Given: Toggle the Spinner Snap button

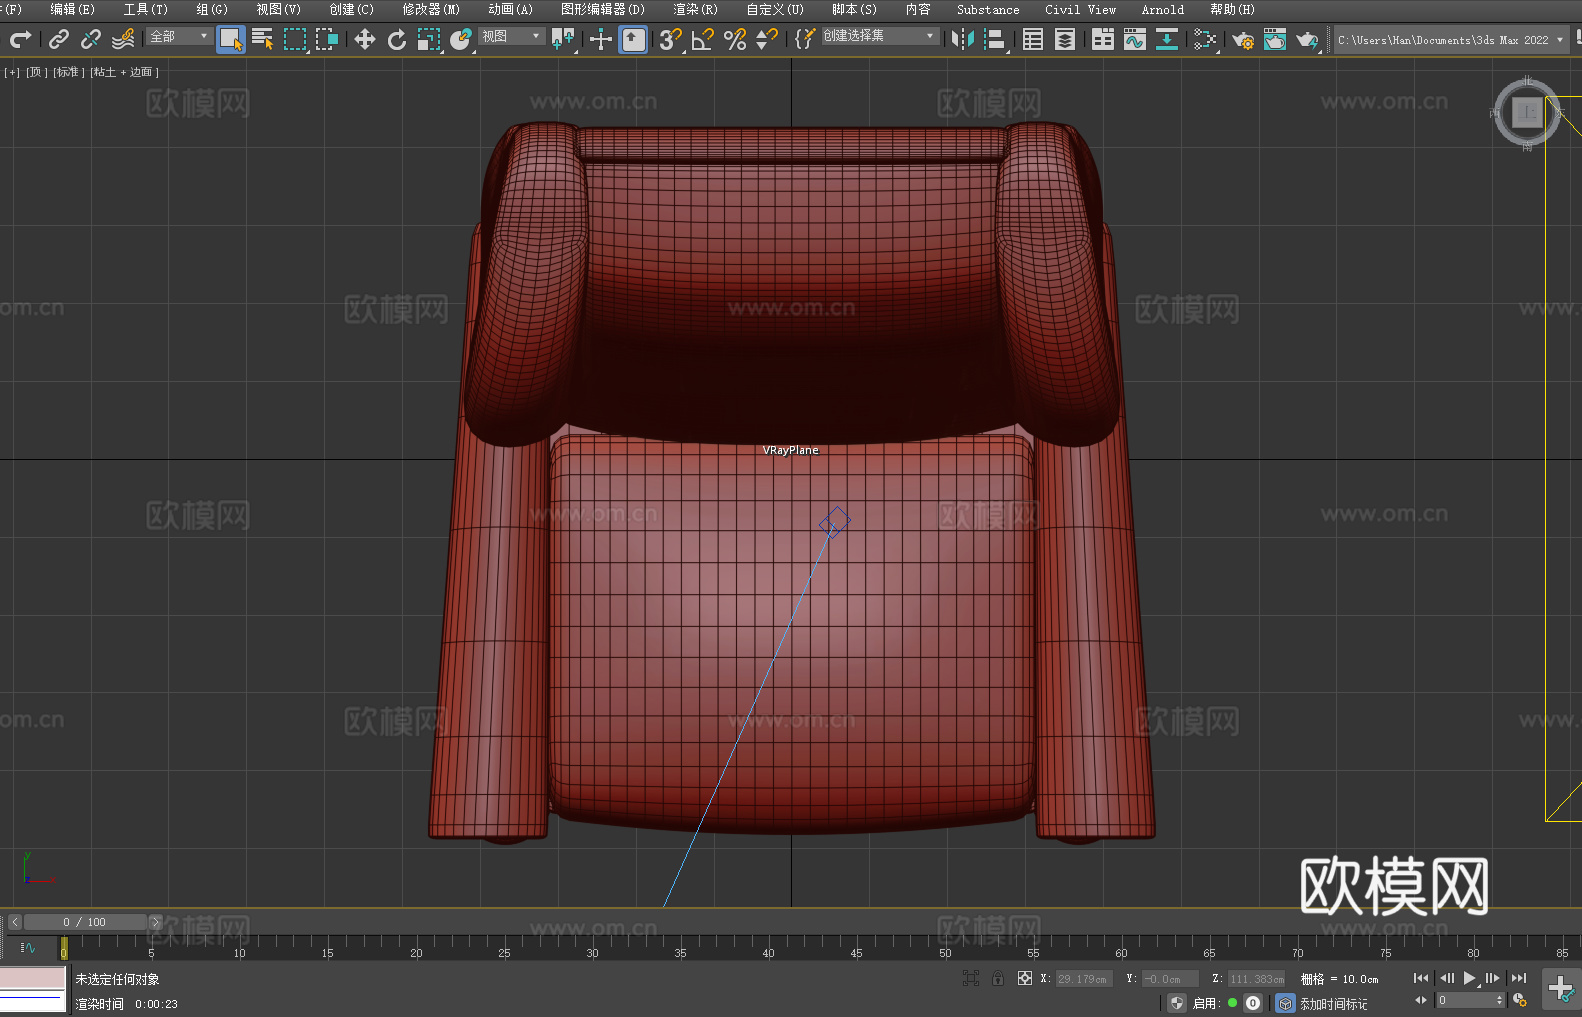Looking at the screenshot, I should click(x=767, y=39).
